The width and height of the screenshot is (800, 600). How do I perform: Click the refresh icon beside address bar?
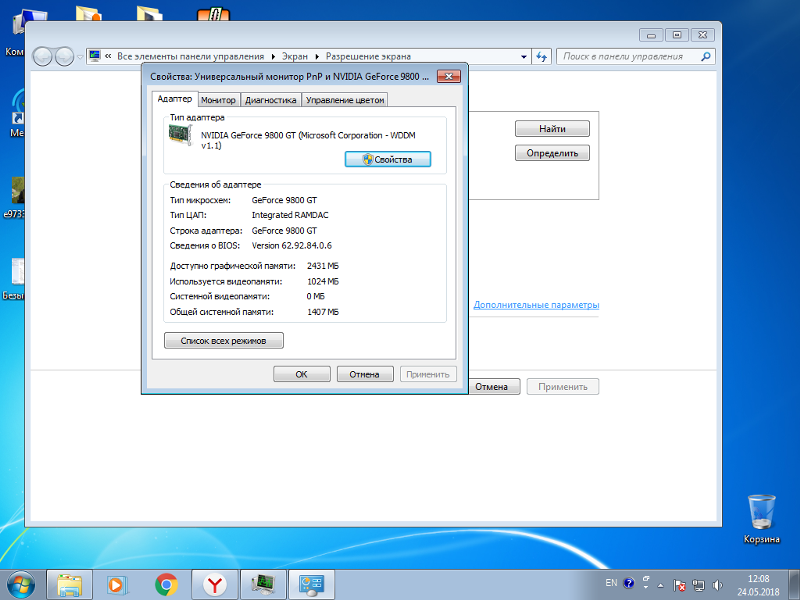click(541, 57)
